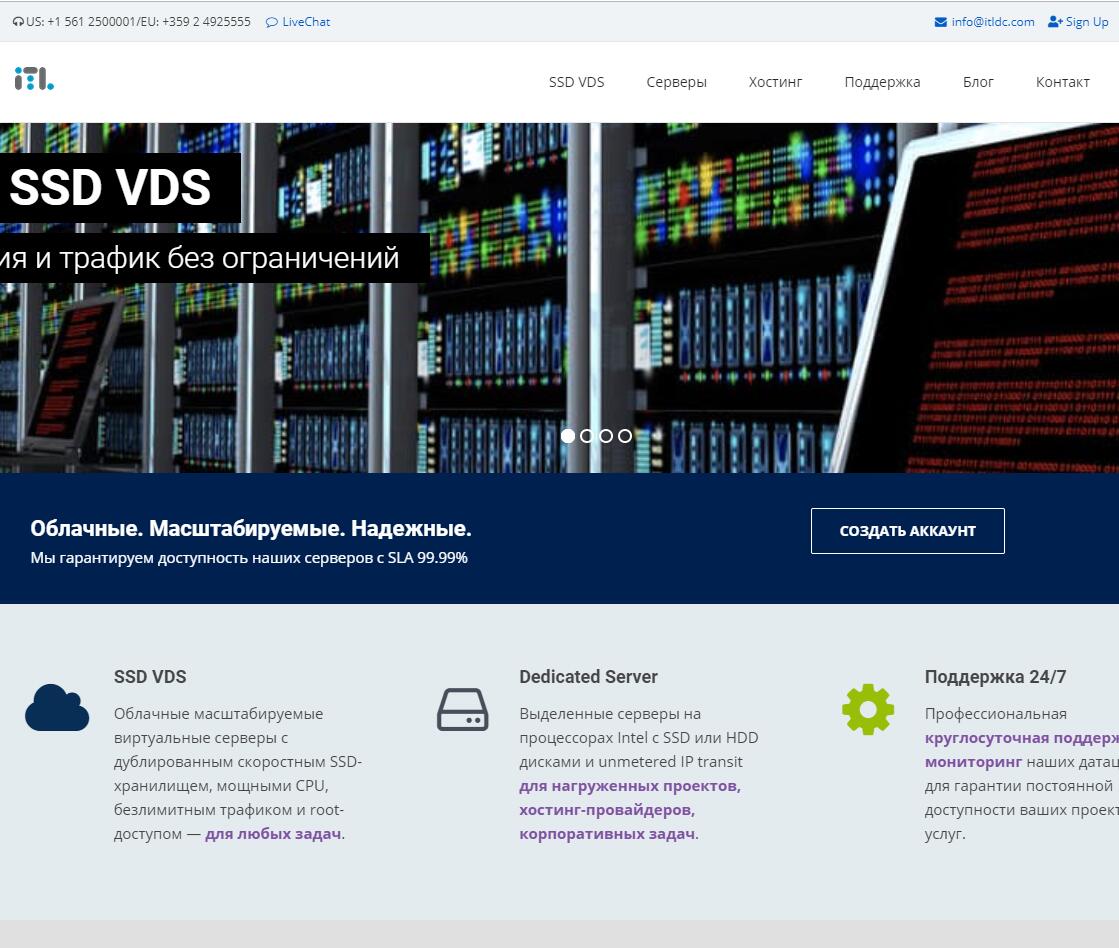Open the Поддержка navigation dropdown
This screenshot has width=1119, height=948.
click(881, 82)
